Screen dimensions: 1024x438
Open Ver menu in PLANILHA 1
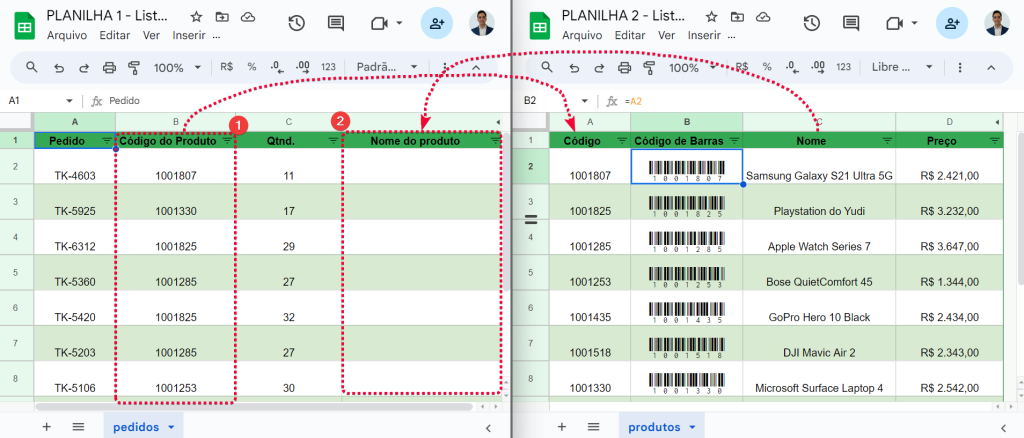point(151,35)
